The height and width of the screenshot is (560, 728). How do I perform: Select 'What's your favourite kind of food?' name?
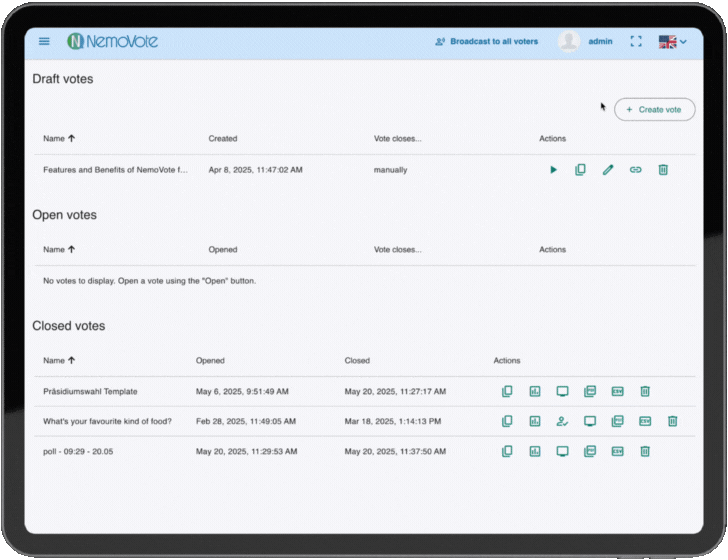pos(107,421)
